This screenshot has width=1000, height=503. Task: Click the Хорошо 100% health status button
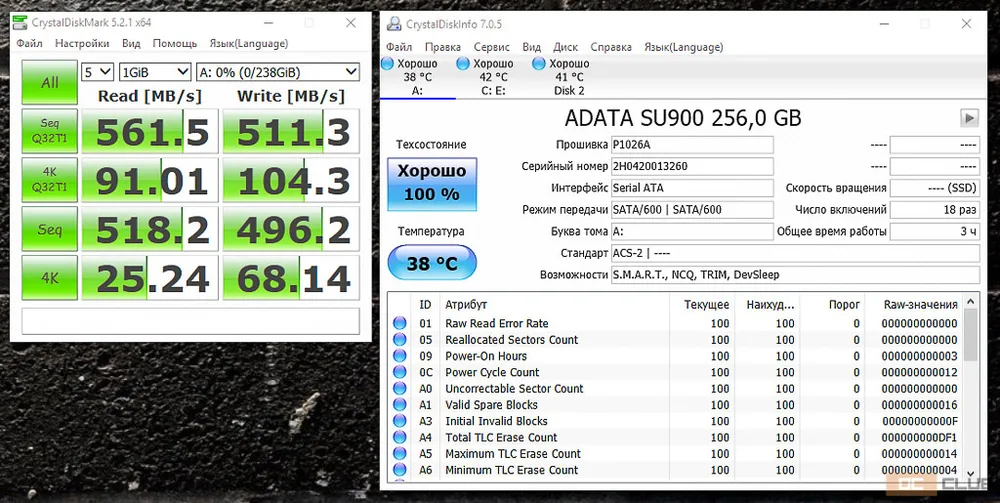click(431, 183)
